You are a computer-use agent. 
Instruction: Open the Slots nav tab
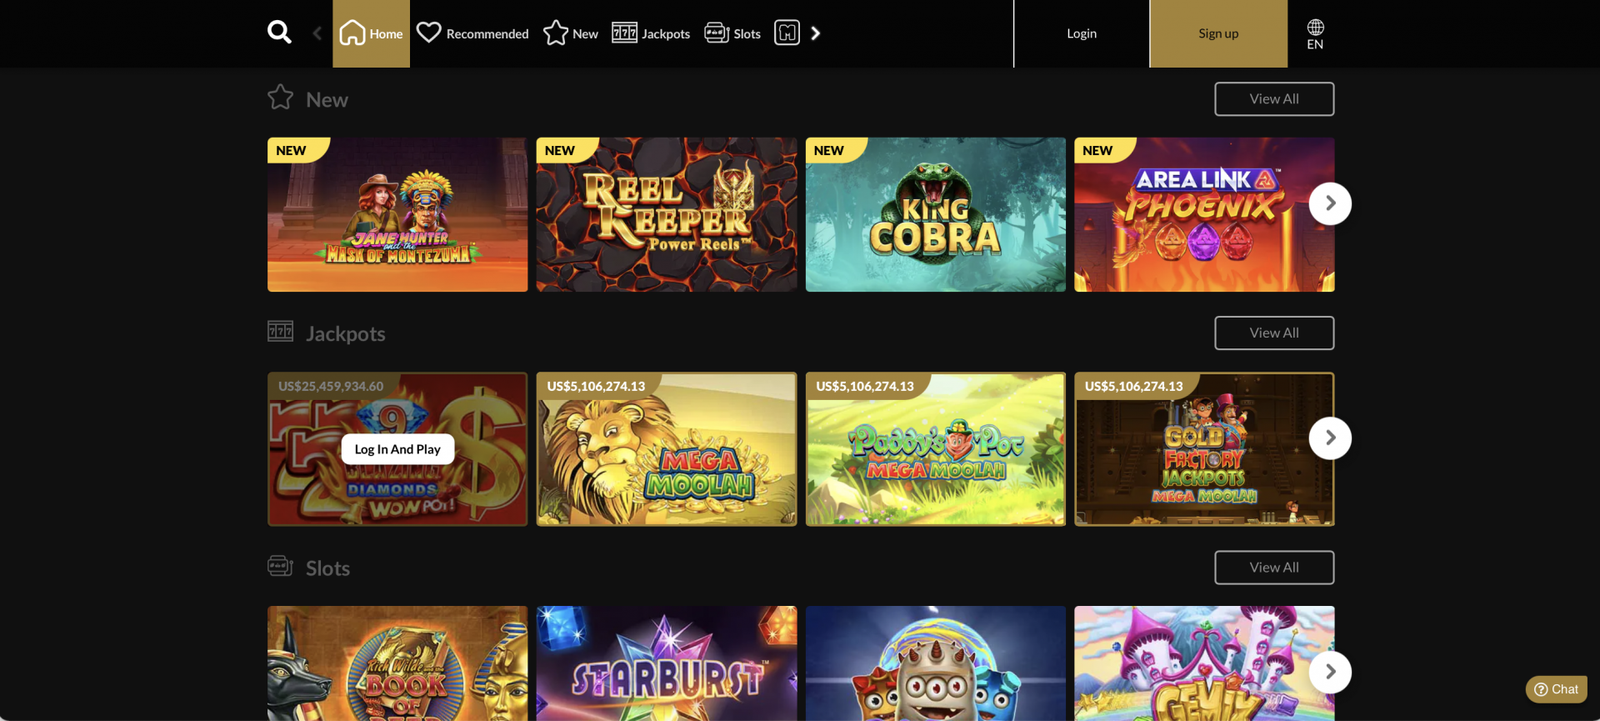click(x=733, y=33)
